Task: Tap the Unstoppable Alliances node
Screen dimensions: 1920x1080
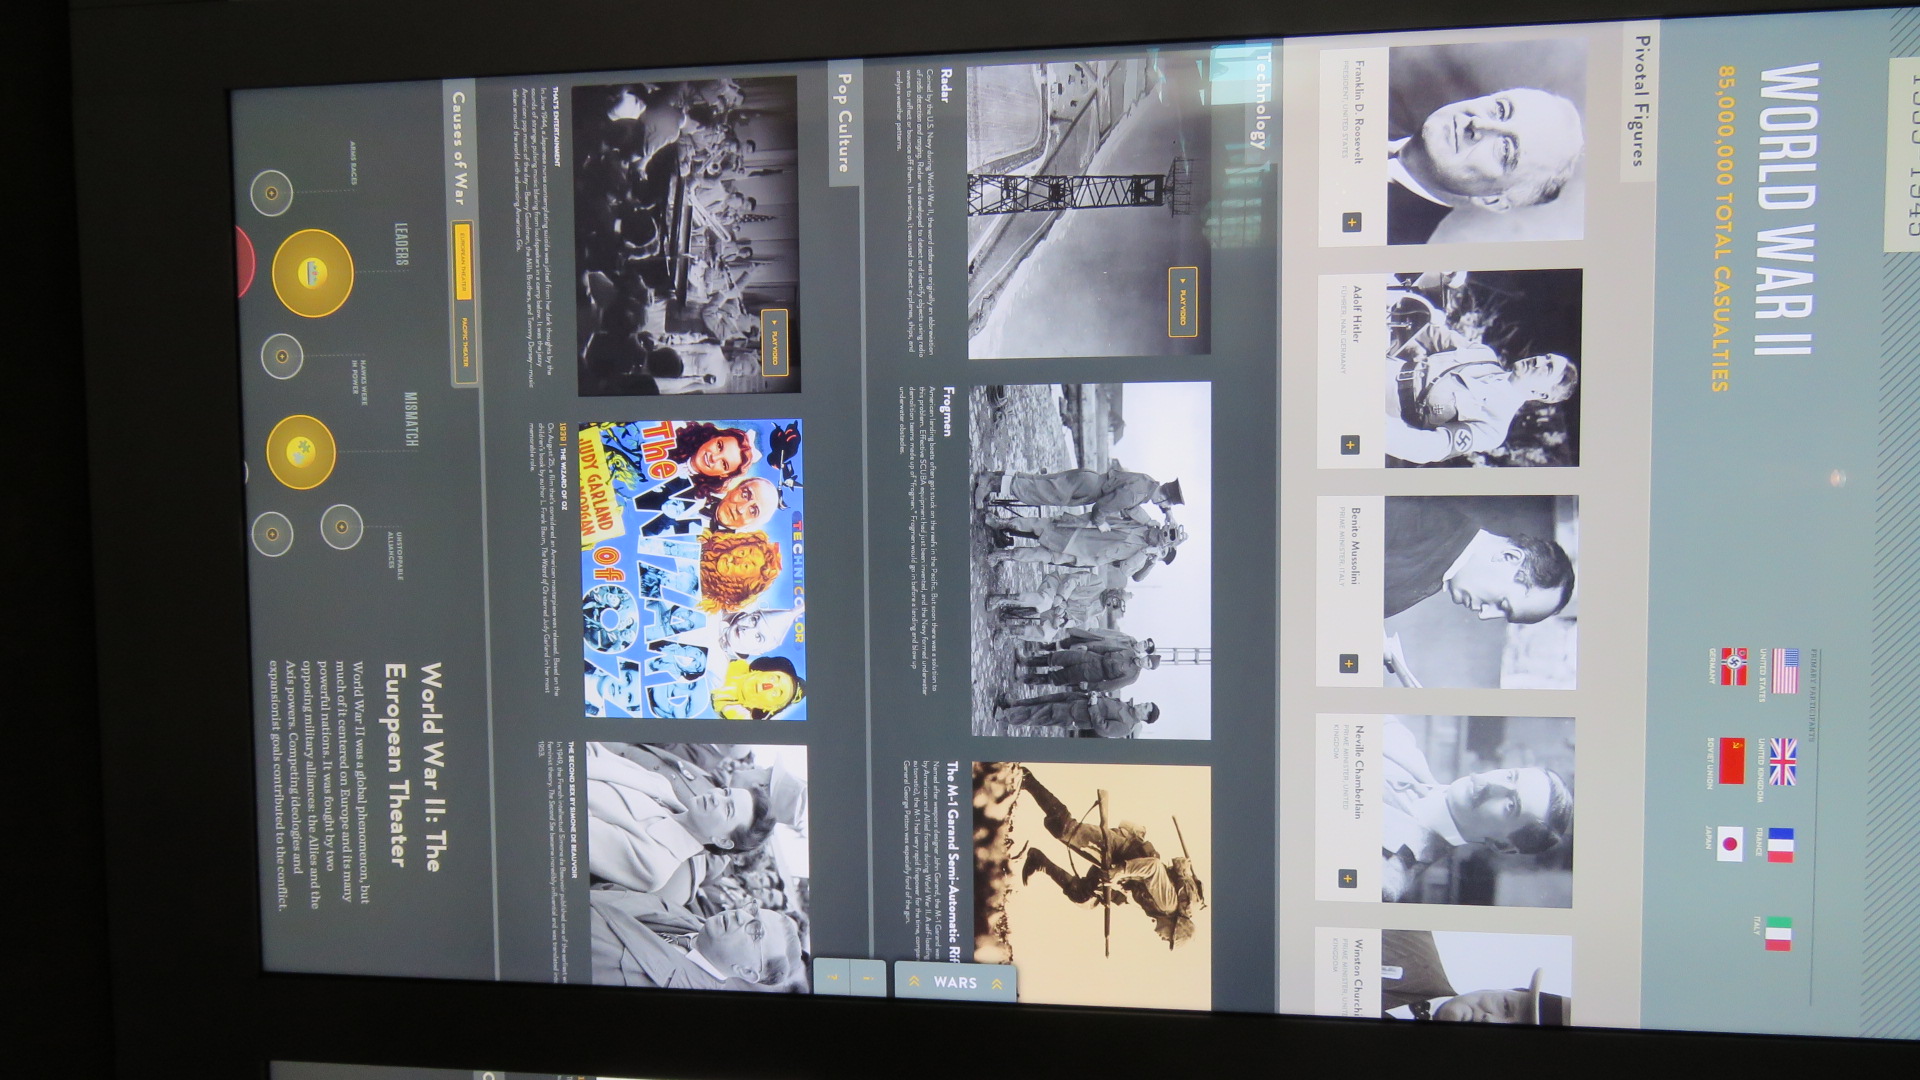Action: [341, 527]
